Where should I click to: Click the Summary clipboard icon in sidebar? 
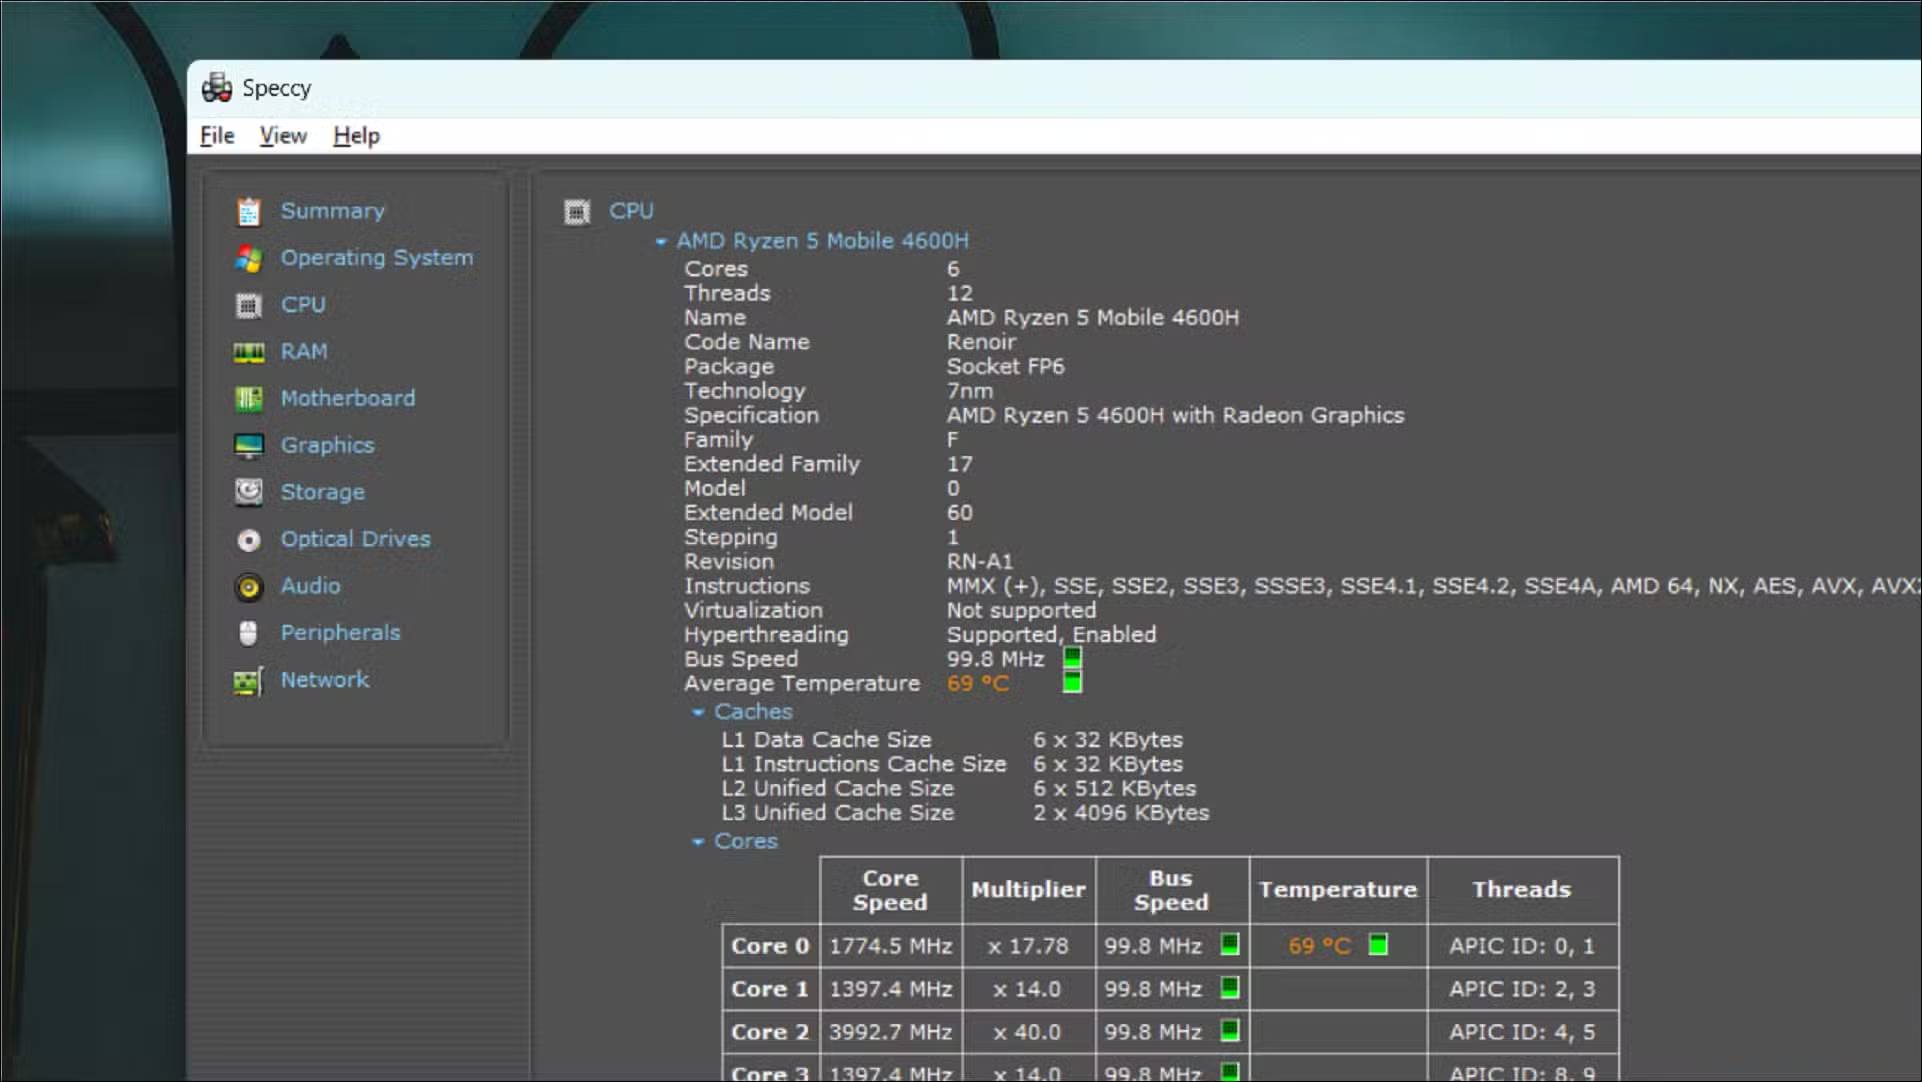coord(248,211)
